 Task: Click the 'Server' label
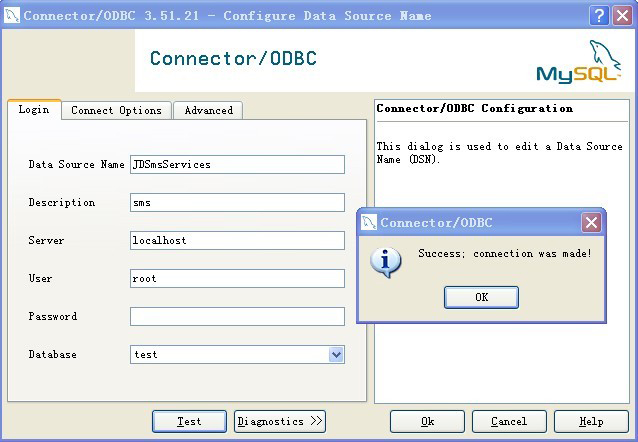[x=46, y=241]
